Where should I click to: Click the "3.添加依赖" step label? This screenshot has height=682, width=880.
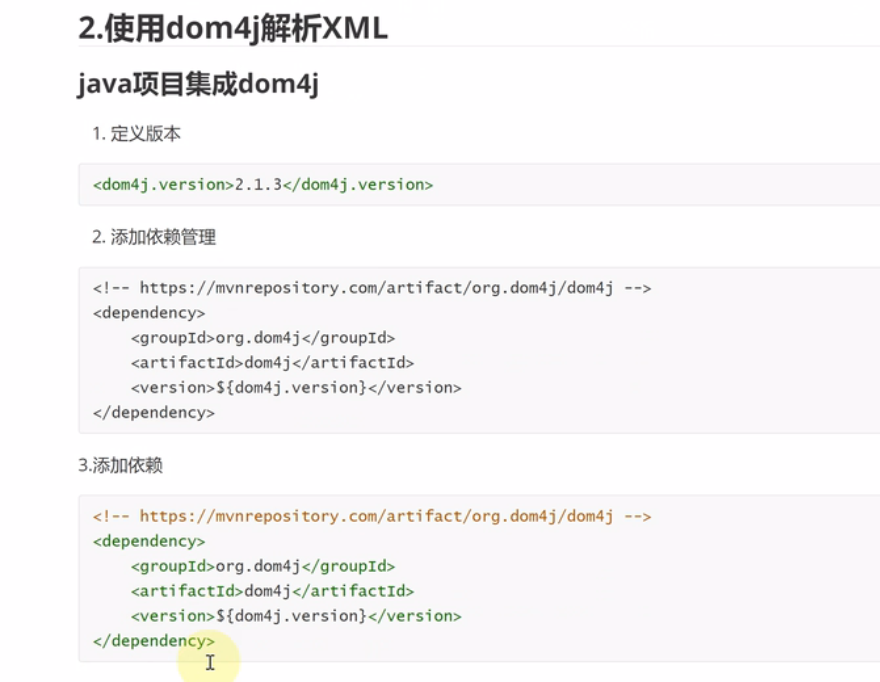pyautogui.click(x=120, y=465)
